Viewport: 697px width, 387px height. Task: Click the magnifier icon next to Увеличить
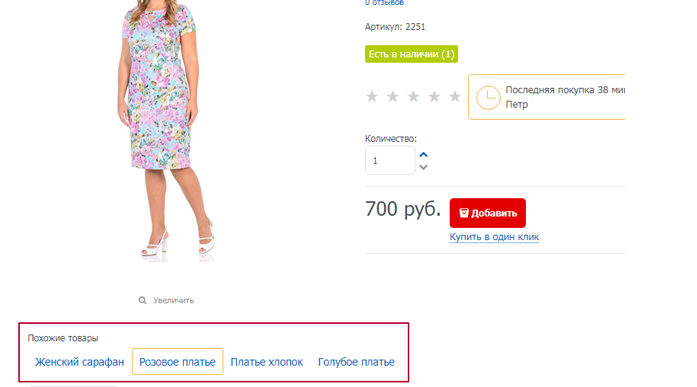click(x=142, y=300)
